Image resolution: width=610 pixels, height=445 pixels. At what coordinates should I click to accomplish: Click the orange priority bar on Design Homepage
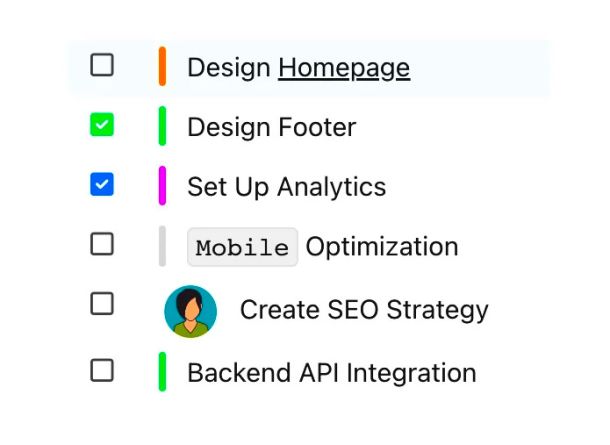point(162,66)
